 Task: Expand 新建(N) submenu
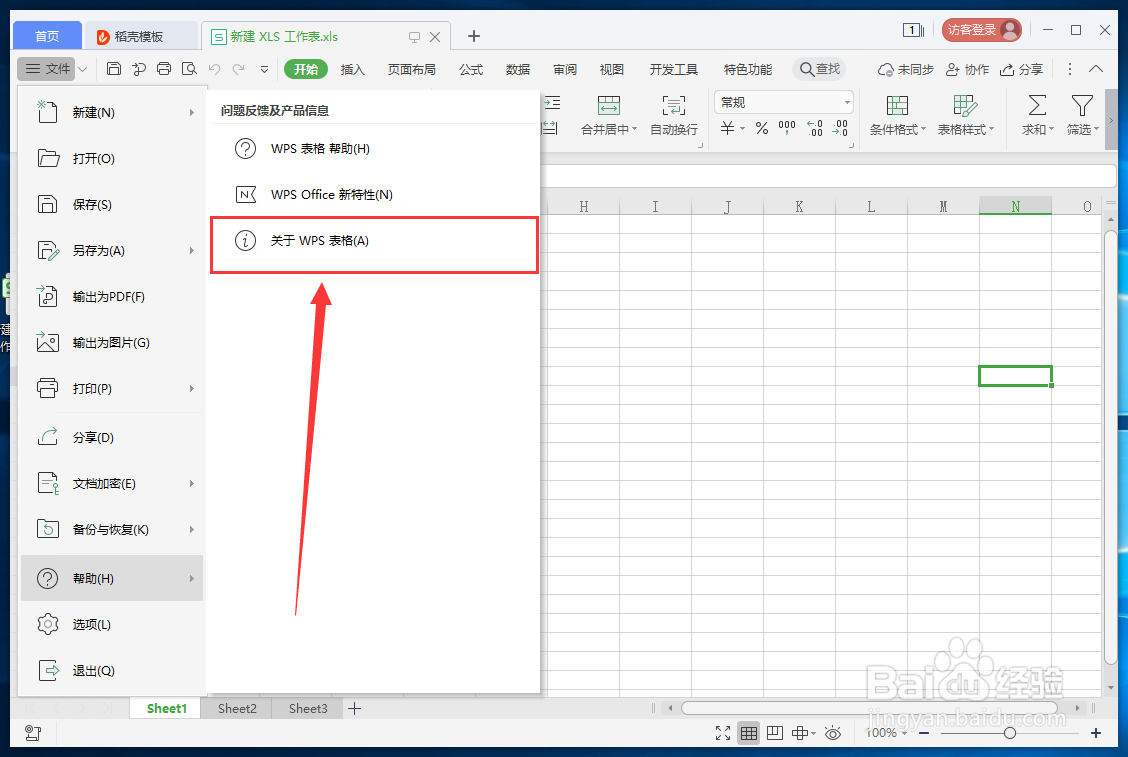(x=191, y=112)
